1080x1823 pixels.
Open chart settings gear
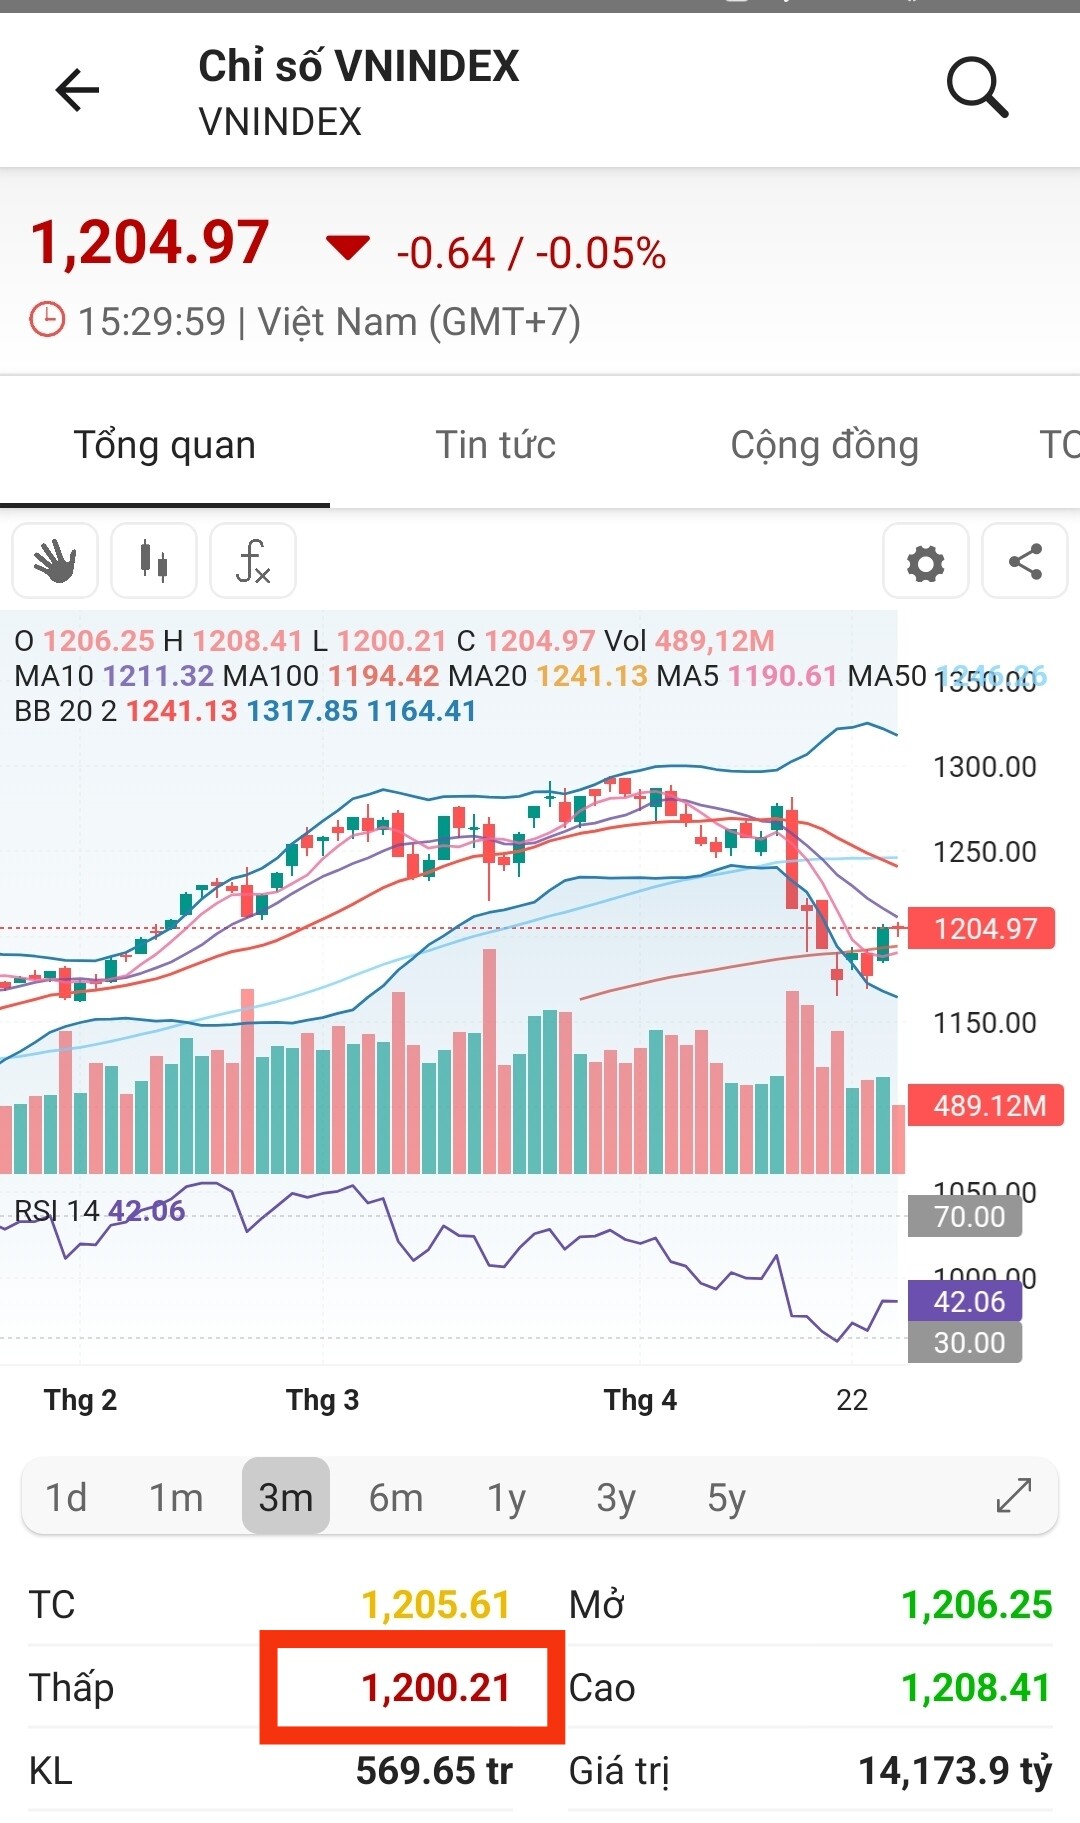click(x=925, y=562)
